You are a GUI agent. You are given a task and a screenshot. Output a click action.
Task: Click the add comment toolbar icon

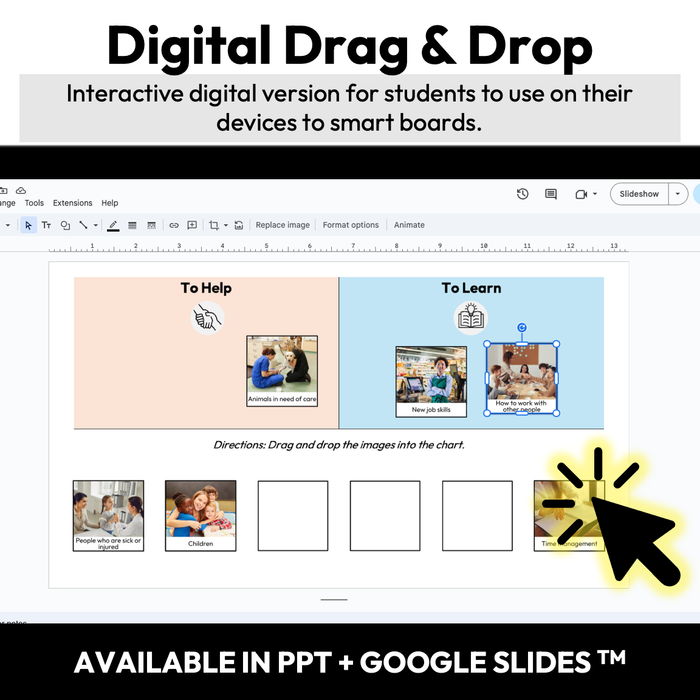[192, 225]
